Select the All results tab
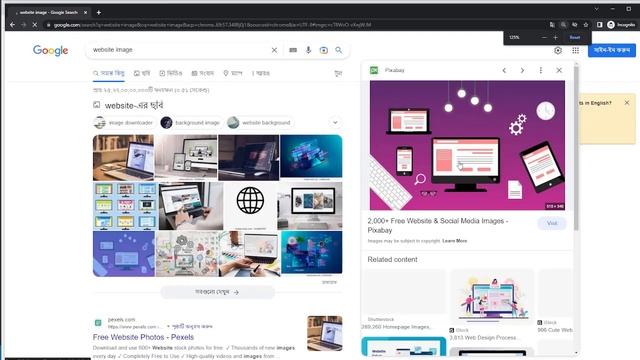 coord(109,73)
